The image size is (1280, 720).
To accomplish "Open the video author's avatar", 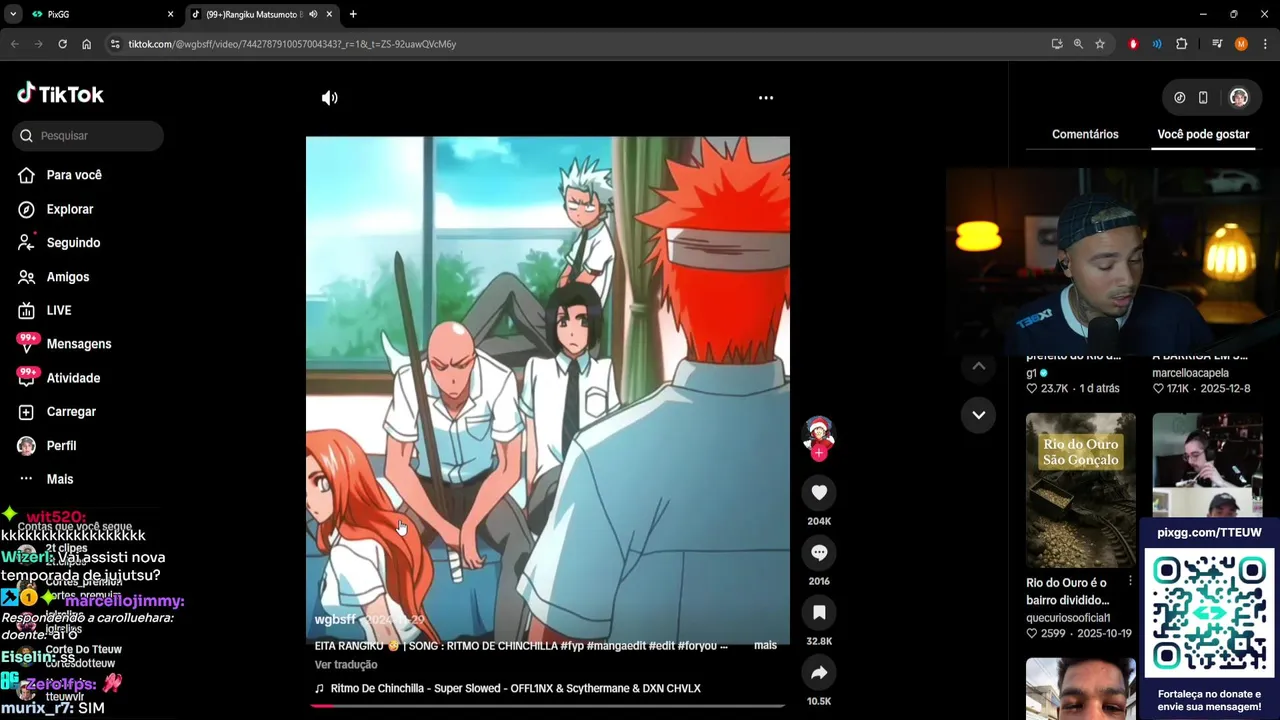I will click(x=819, y=432).
